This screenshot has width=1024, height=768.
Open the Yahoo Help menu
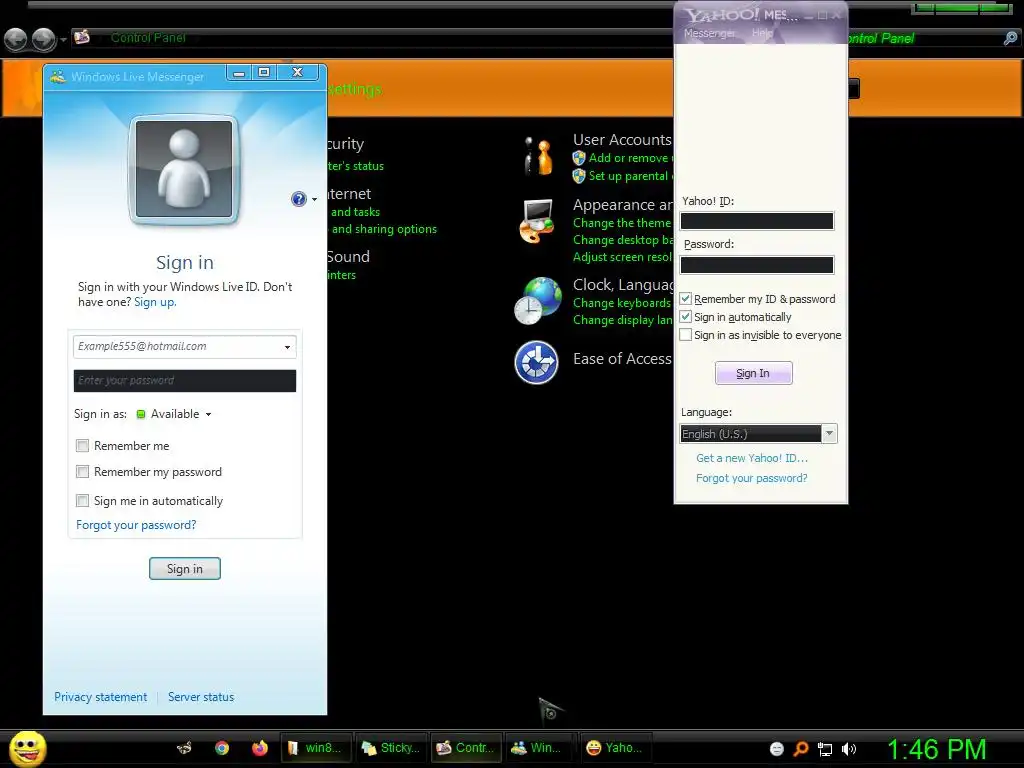click(762, 33)
